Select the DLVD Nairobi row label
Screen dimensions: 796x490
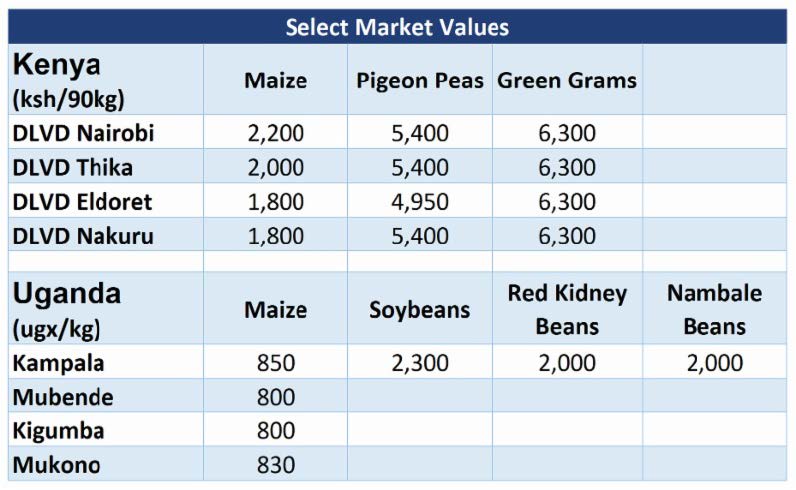click(x=83, y=133)
